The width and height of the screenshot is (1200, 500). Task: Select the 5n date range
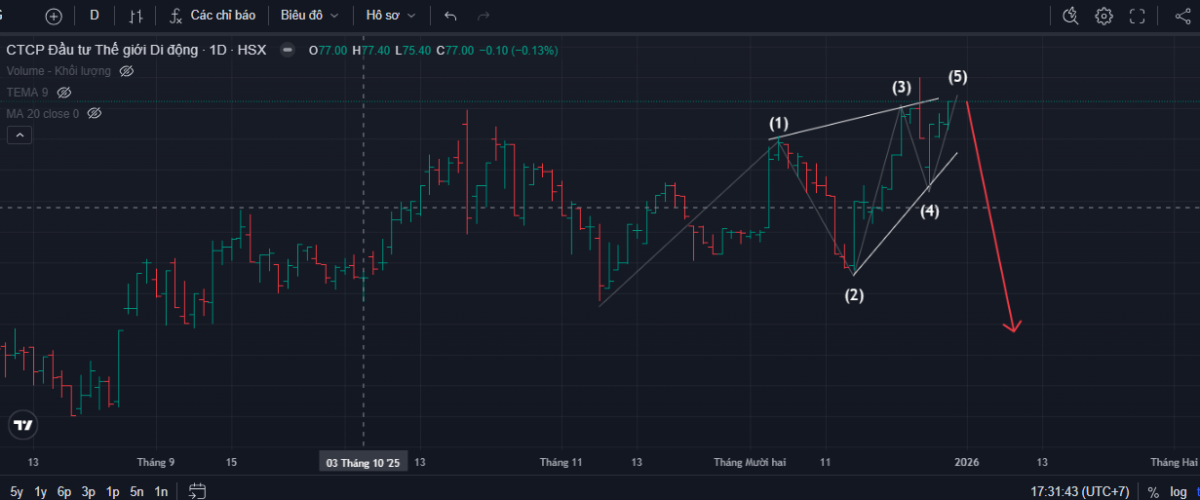coord(137,491)
